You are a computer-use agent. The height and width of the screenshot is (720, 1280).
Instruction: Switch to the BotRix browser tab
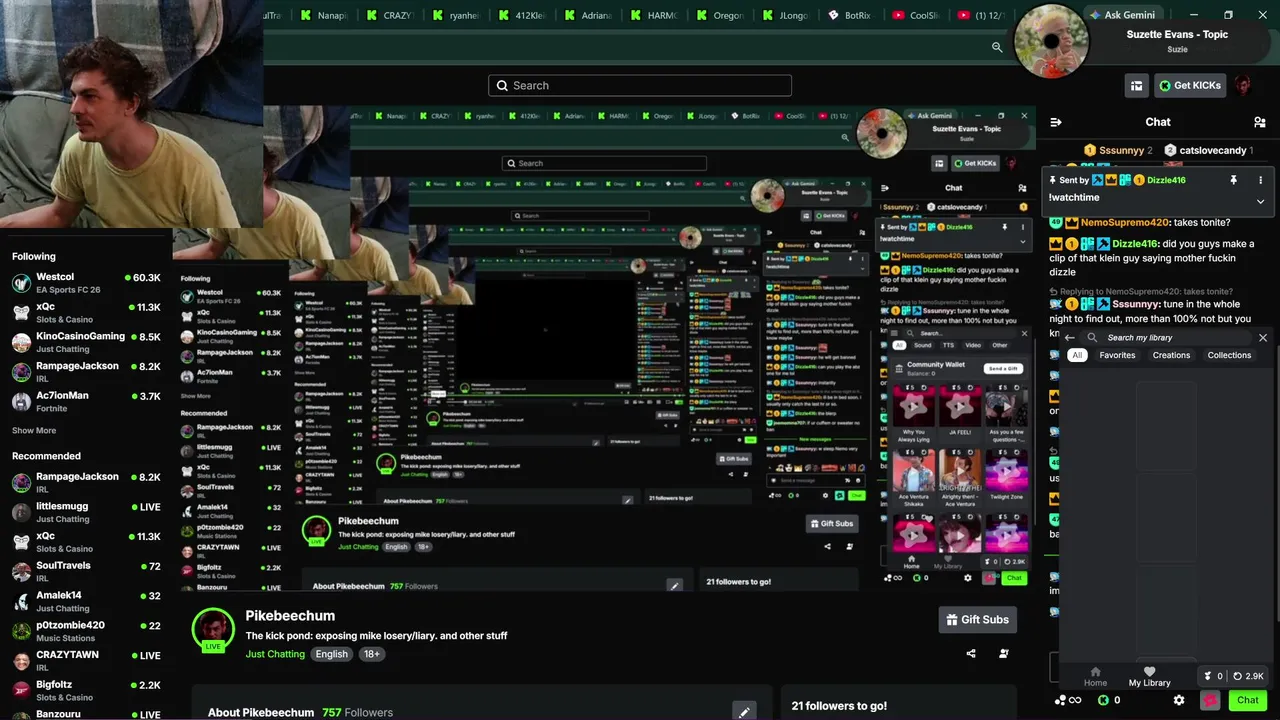[850, 15]
